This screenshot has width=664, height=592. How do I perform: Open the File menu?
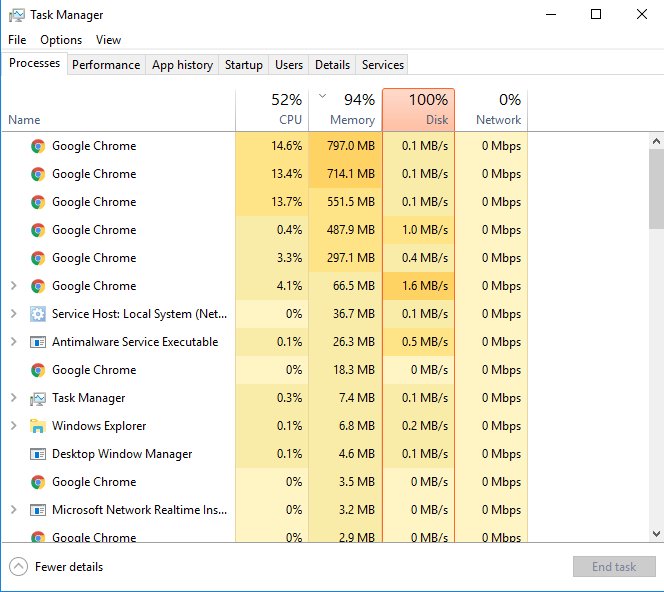click(17, 40)
